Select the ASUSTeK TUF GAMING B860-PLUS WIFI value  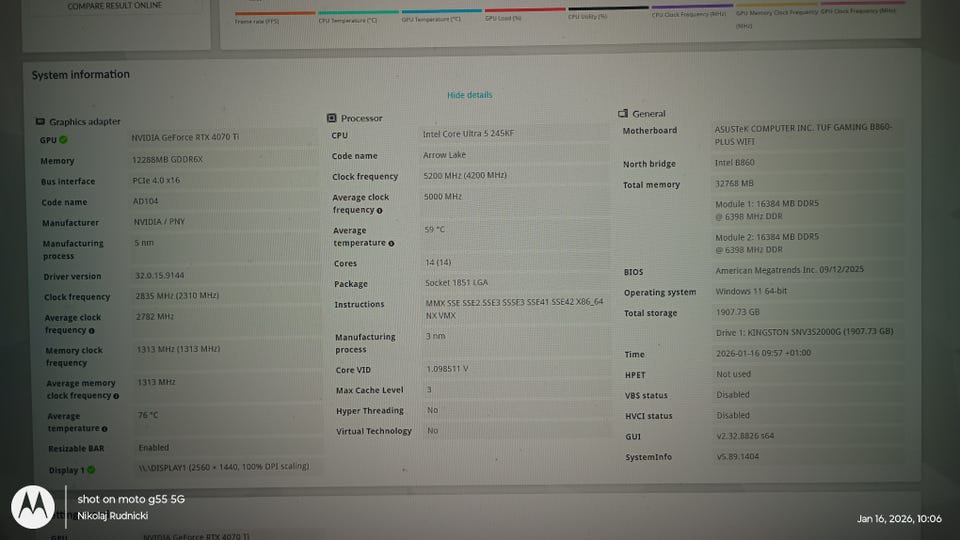click(x=803, y=134)
